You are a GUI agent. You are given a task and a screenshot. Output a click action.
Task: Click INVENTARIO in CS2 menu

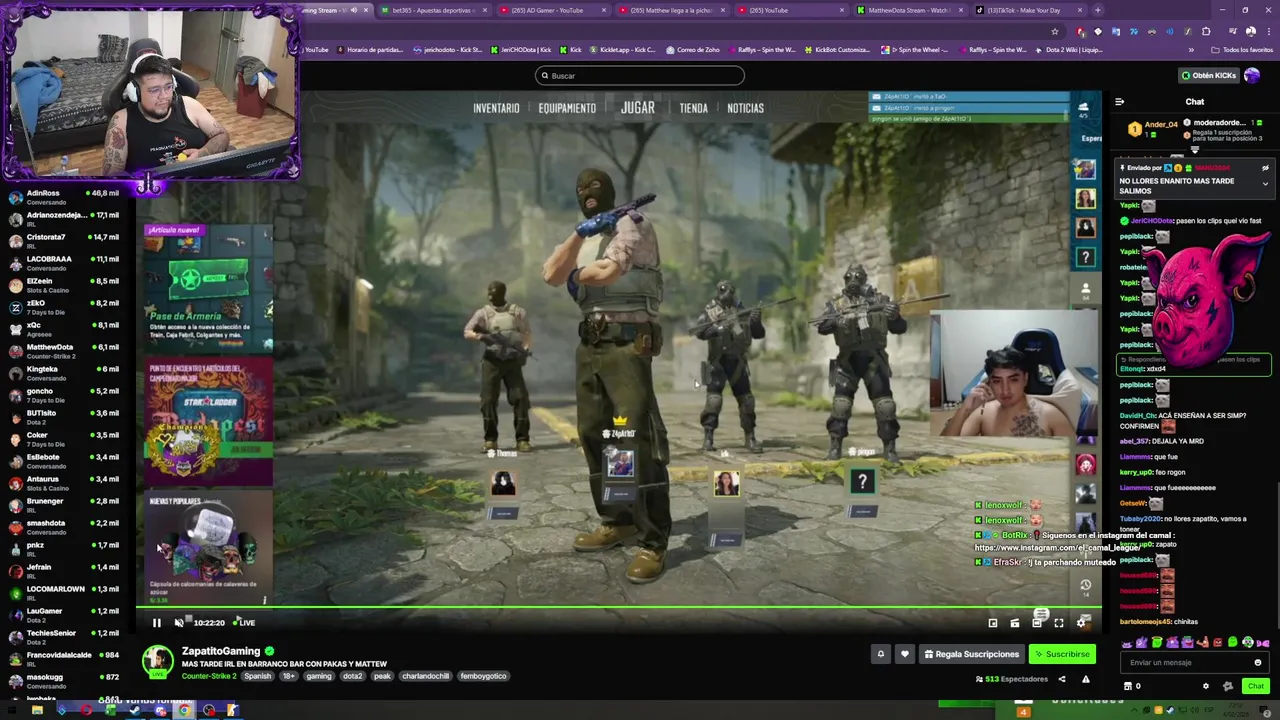pos(496,108)
